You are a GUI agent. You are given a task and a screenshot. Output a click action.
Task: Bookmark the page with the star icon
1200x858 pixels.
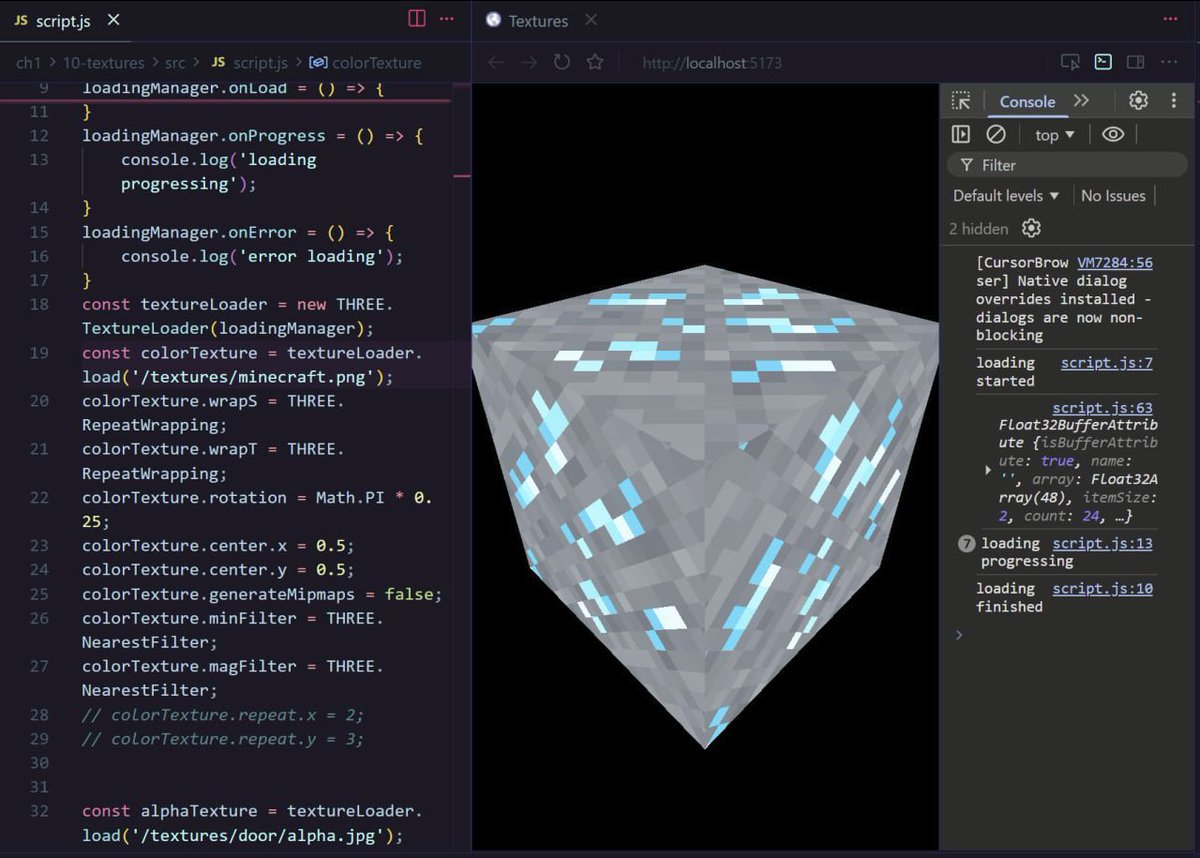click(595, 62)
